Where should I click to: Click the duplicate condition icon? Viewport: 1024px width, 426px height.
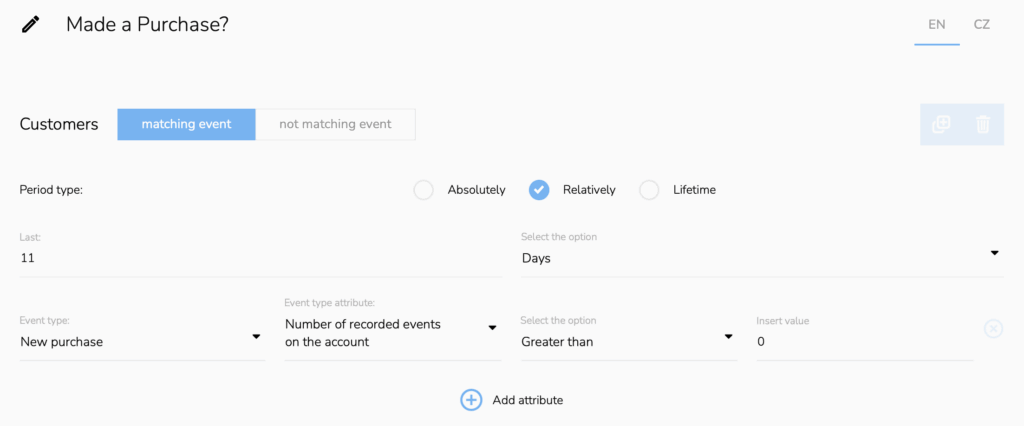[941, 124]
